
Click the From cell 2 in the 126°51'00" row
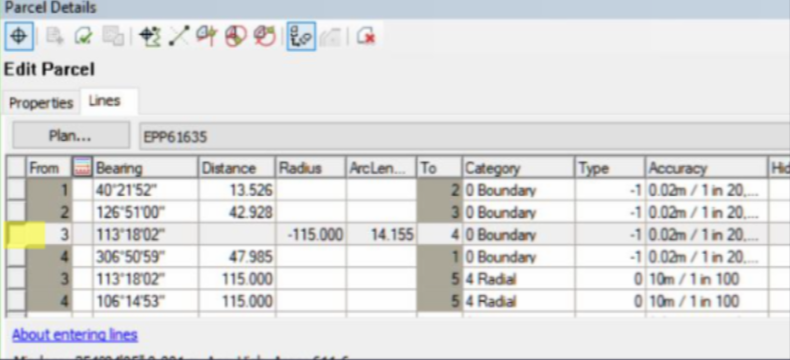[49, 212]
